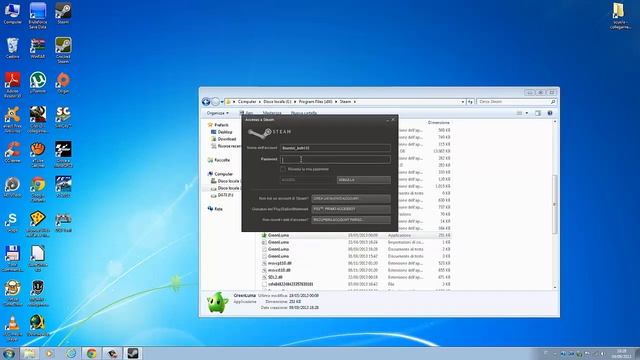The height and width of the screenshot is (360, 640).
Task: Select DATI (F:) drive in the navigation pane
Action: [225, 196]
